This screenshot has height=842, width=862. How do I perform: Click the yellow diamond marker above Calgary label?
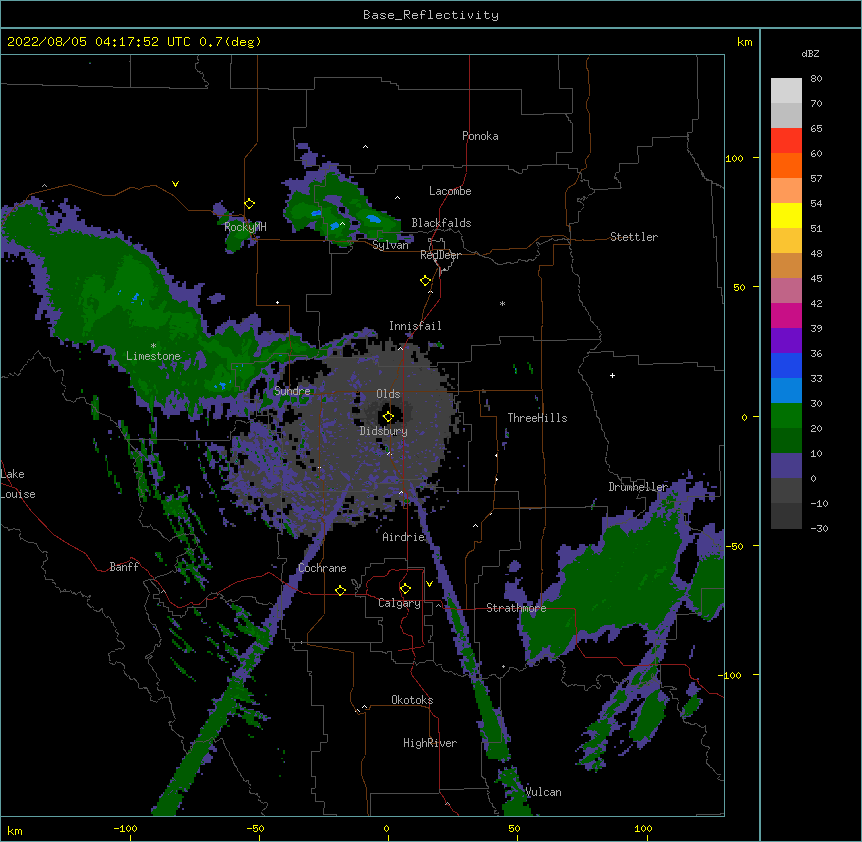[x=405, y=589]
